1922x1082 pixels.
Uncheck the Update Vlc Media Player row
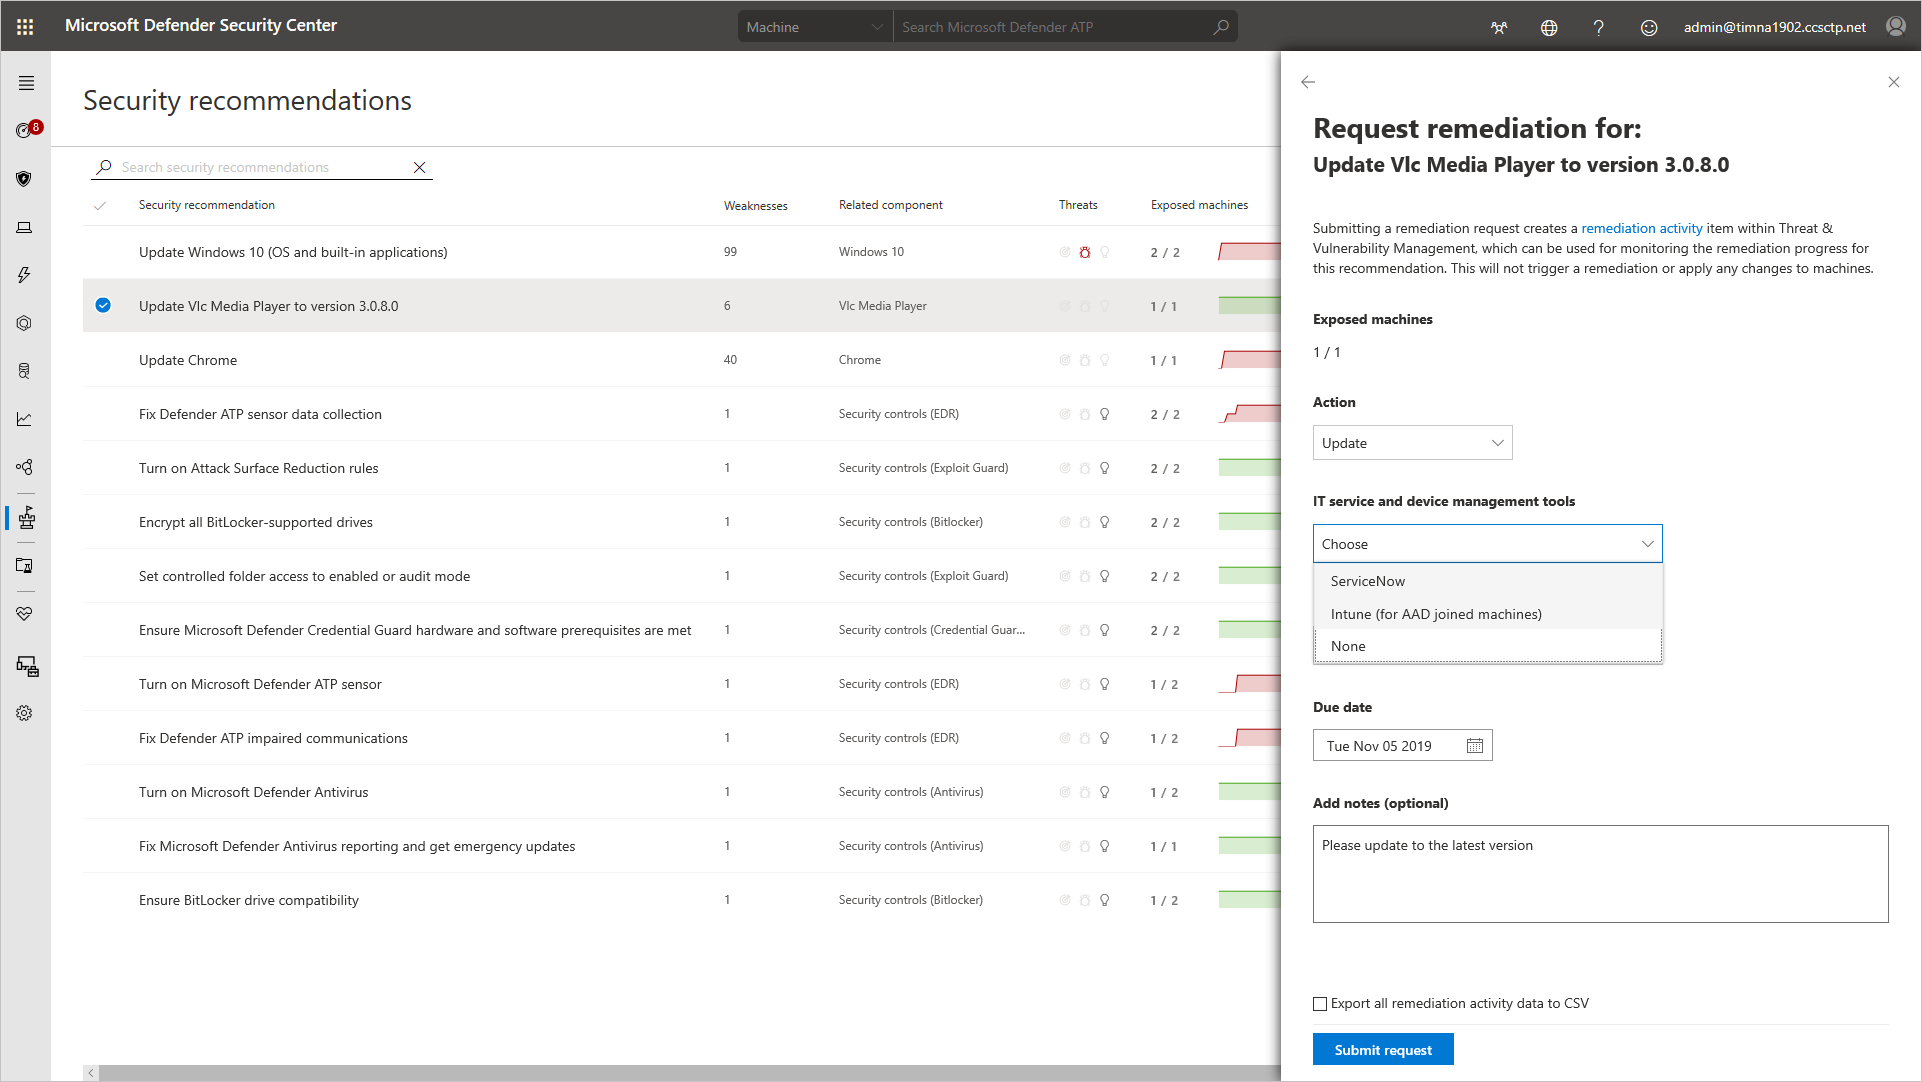(103, 305)
